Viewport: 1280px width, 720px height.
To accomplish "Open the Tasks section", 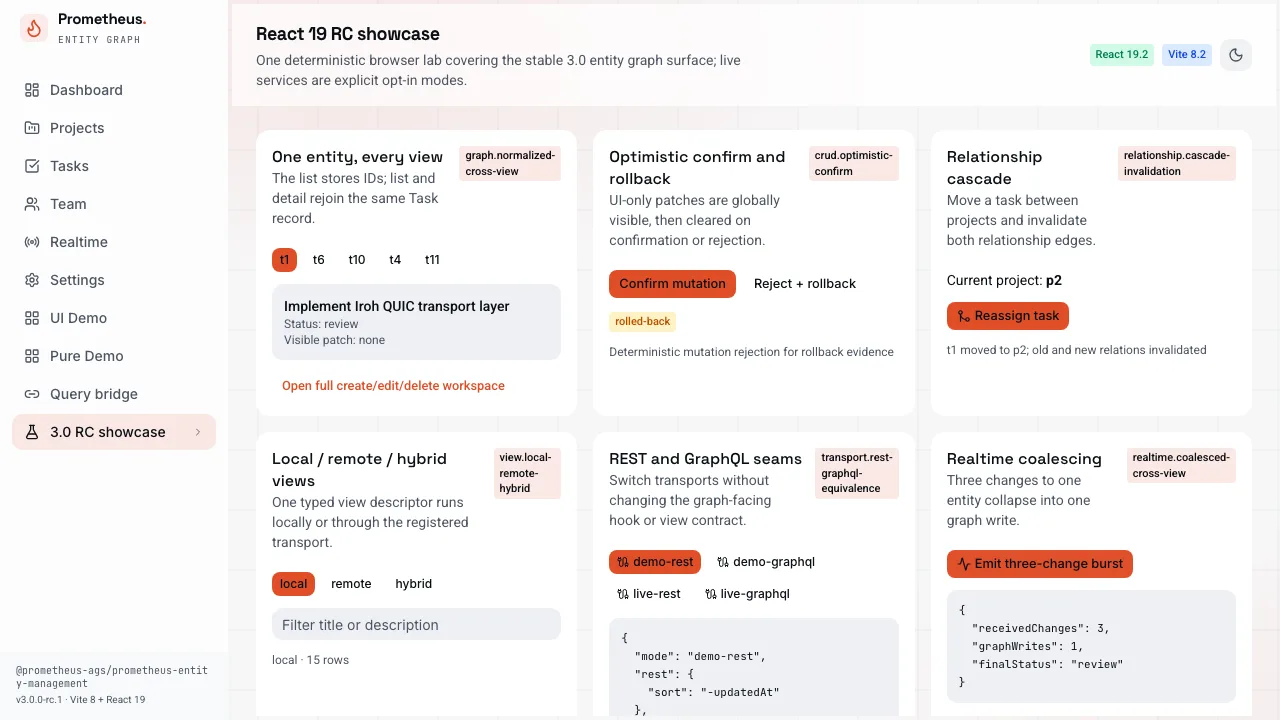I will tap(114, 166).
